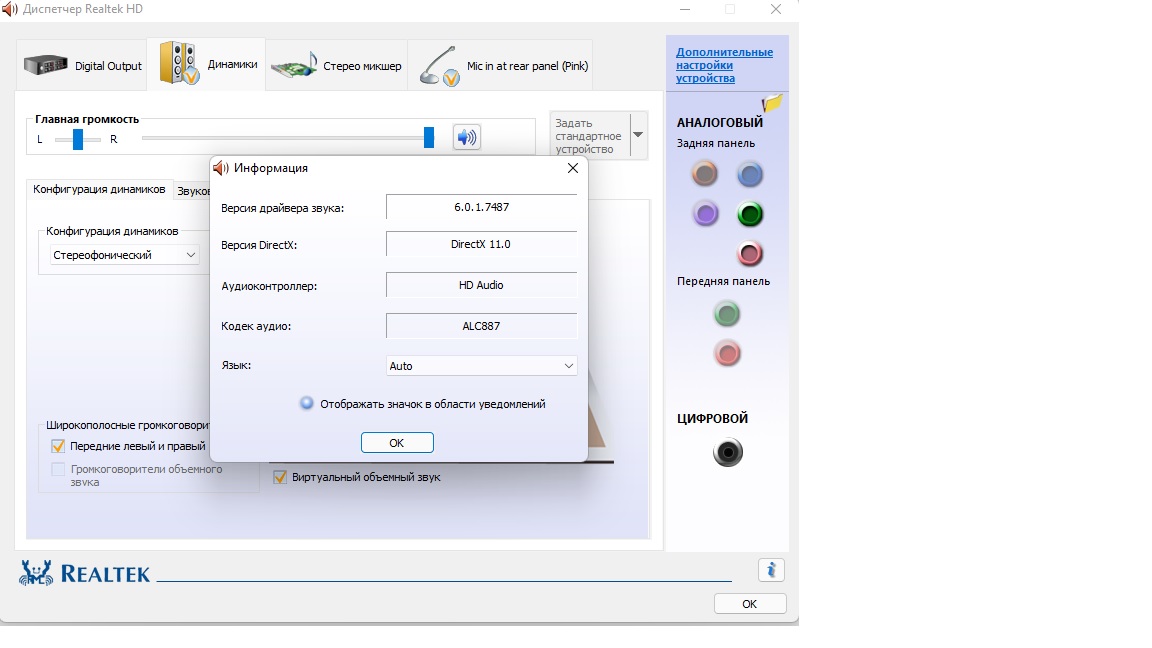Viewport: 1152px width, 648px height.
Task: Switch to the Digital Output tab
Action: (82, 65)
